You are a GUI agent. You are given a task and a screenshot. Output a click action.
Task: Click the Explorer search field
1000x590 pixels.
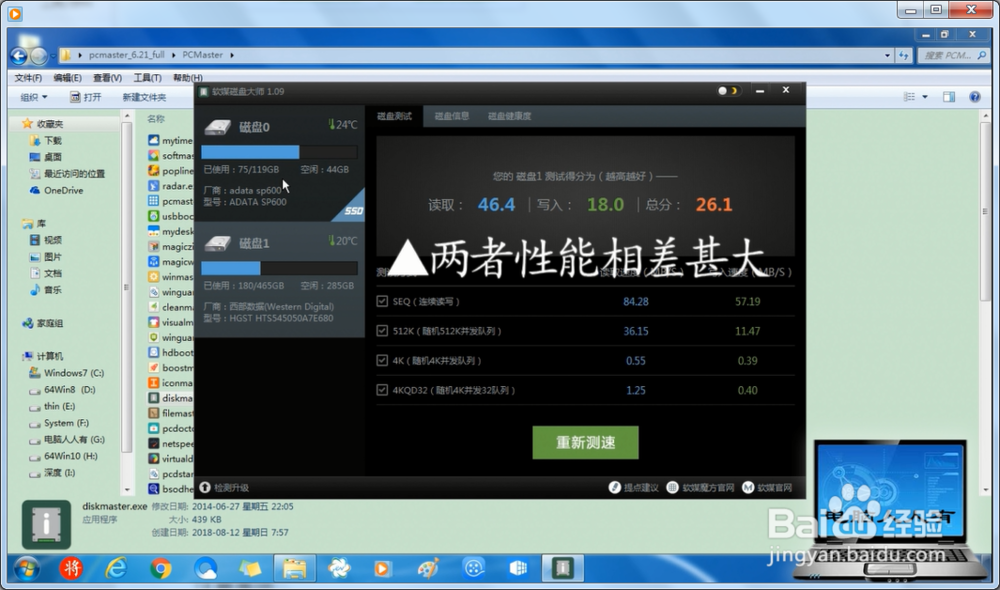(x=953, y=55)
